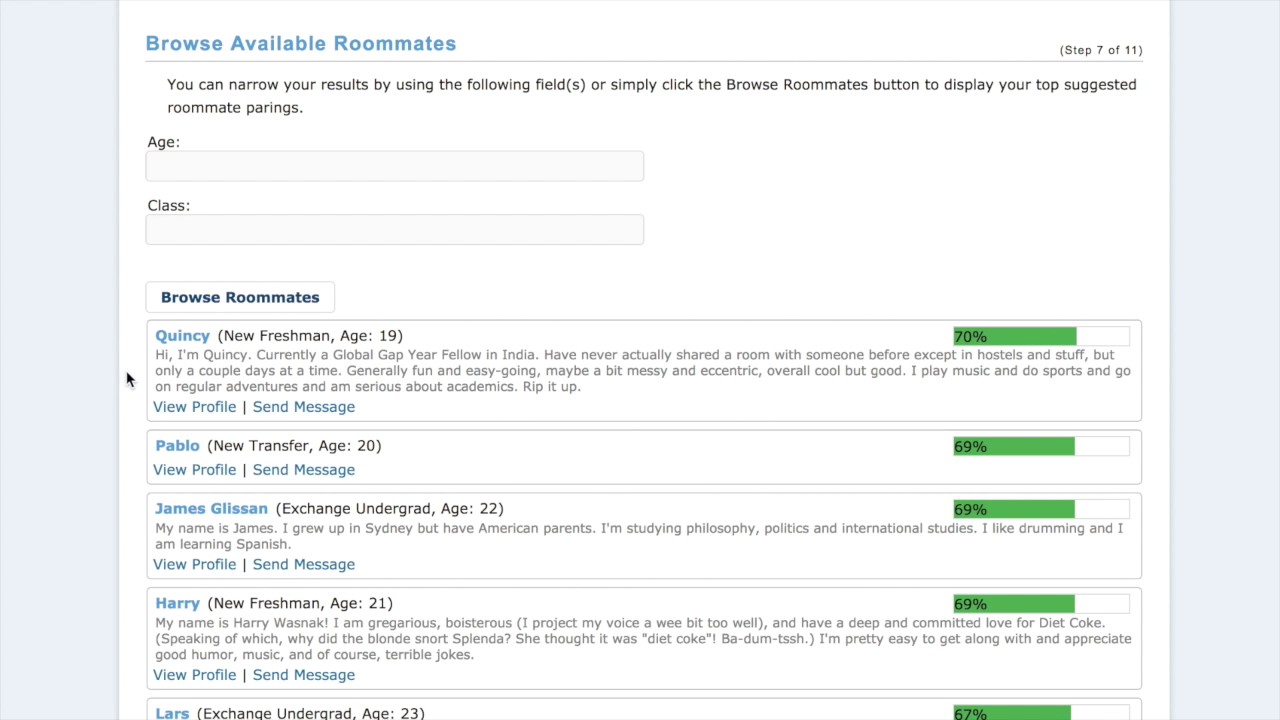Click James Glissan's 69% match bar

tap(1041, 509)
